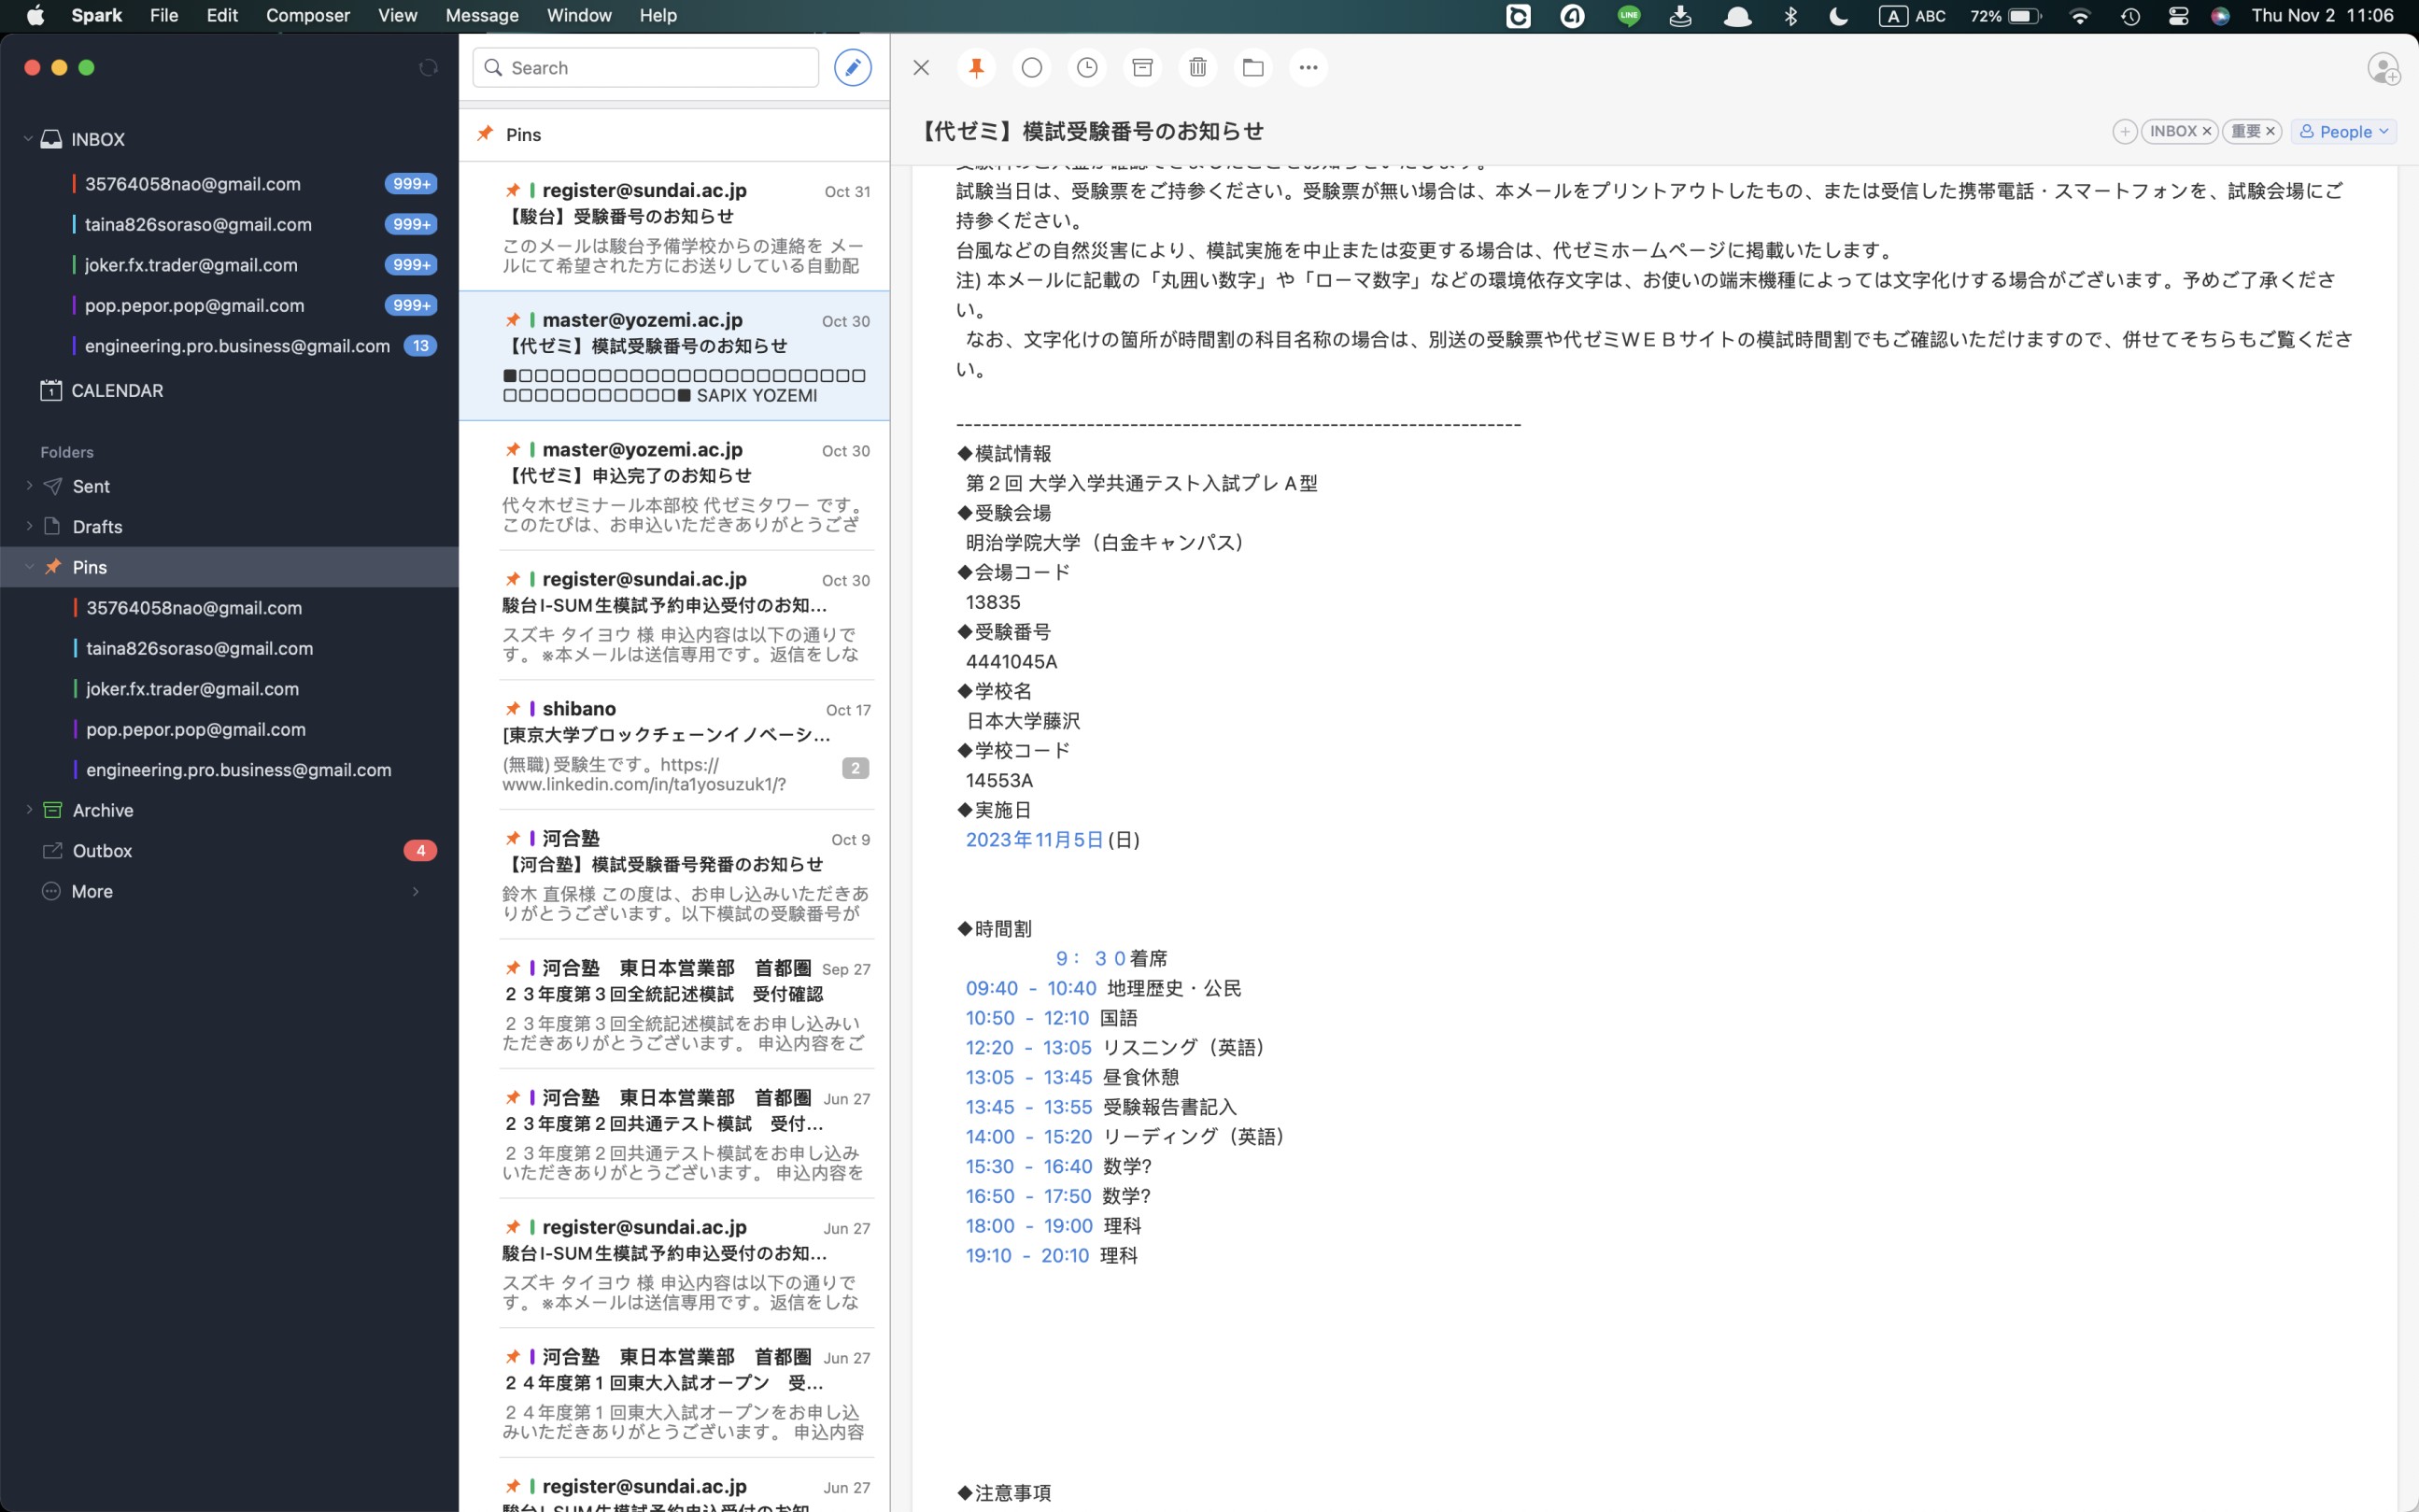The image size is (2419, 1512).
Task: Click the sync refresh icon in sidebar
Action: pos(428,67)
